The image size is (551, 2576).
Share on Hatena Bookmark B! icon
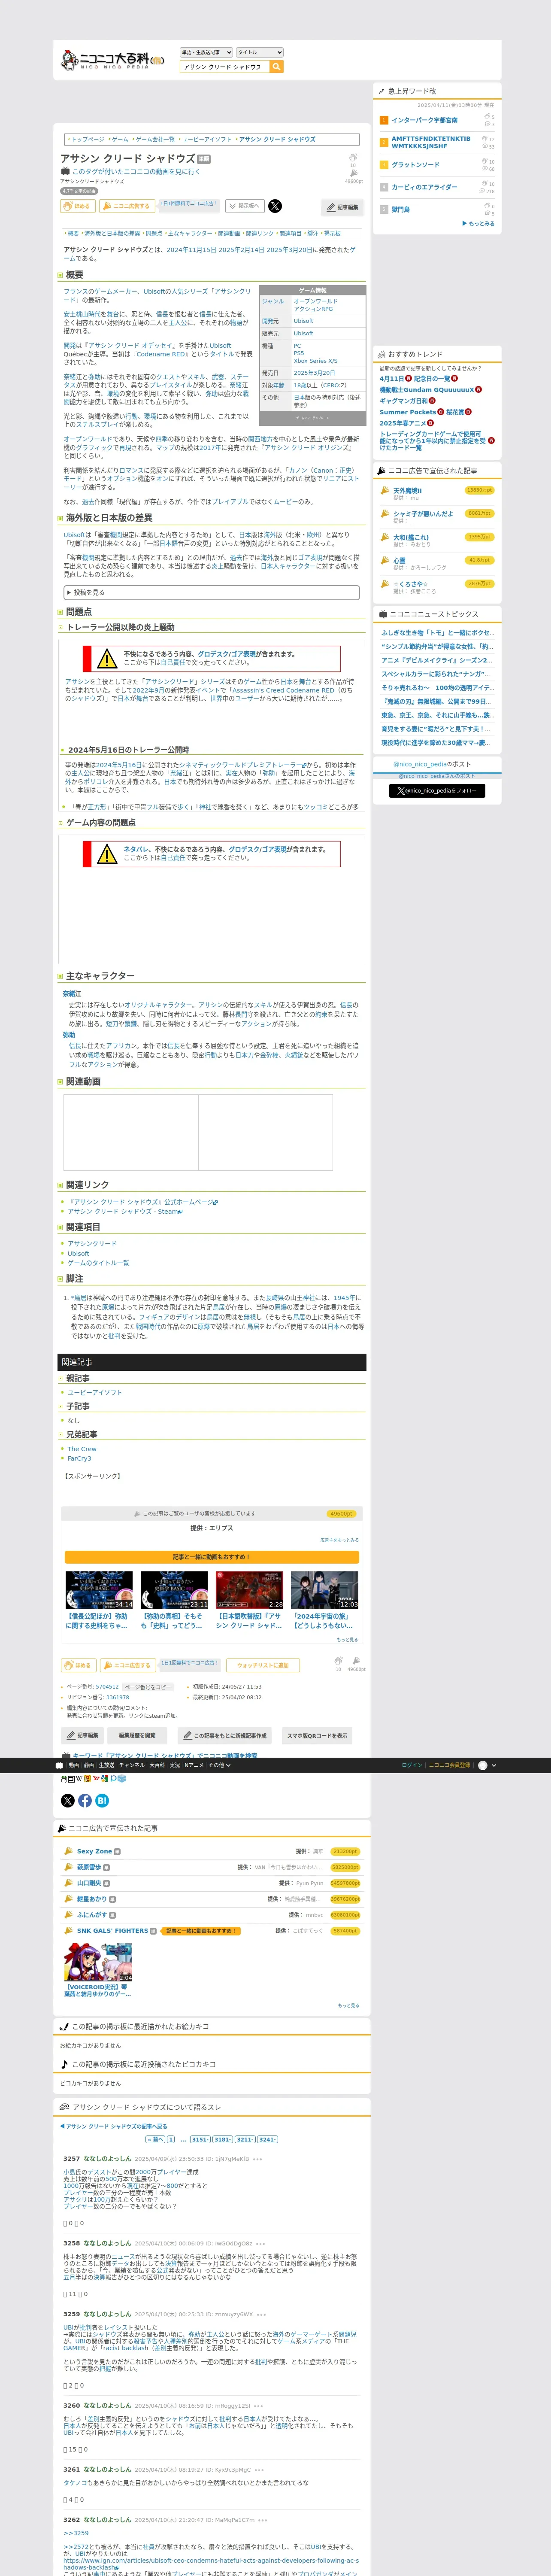pos(102,1800)
